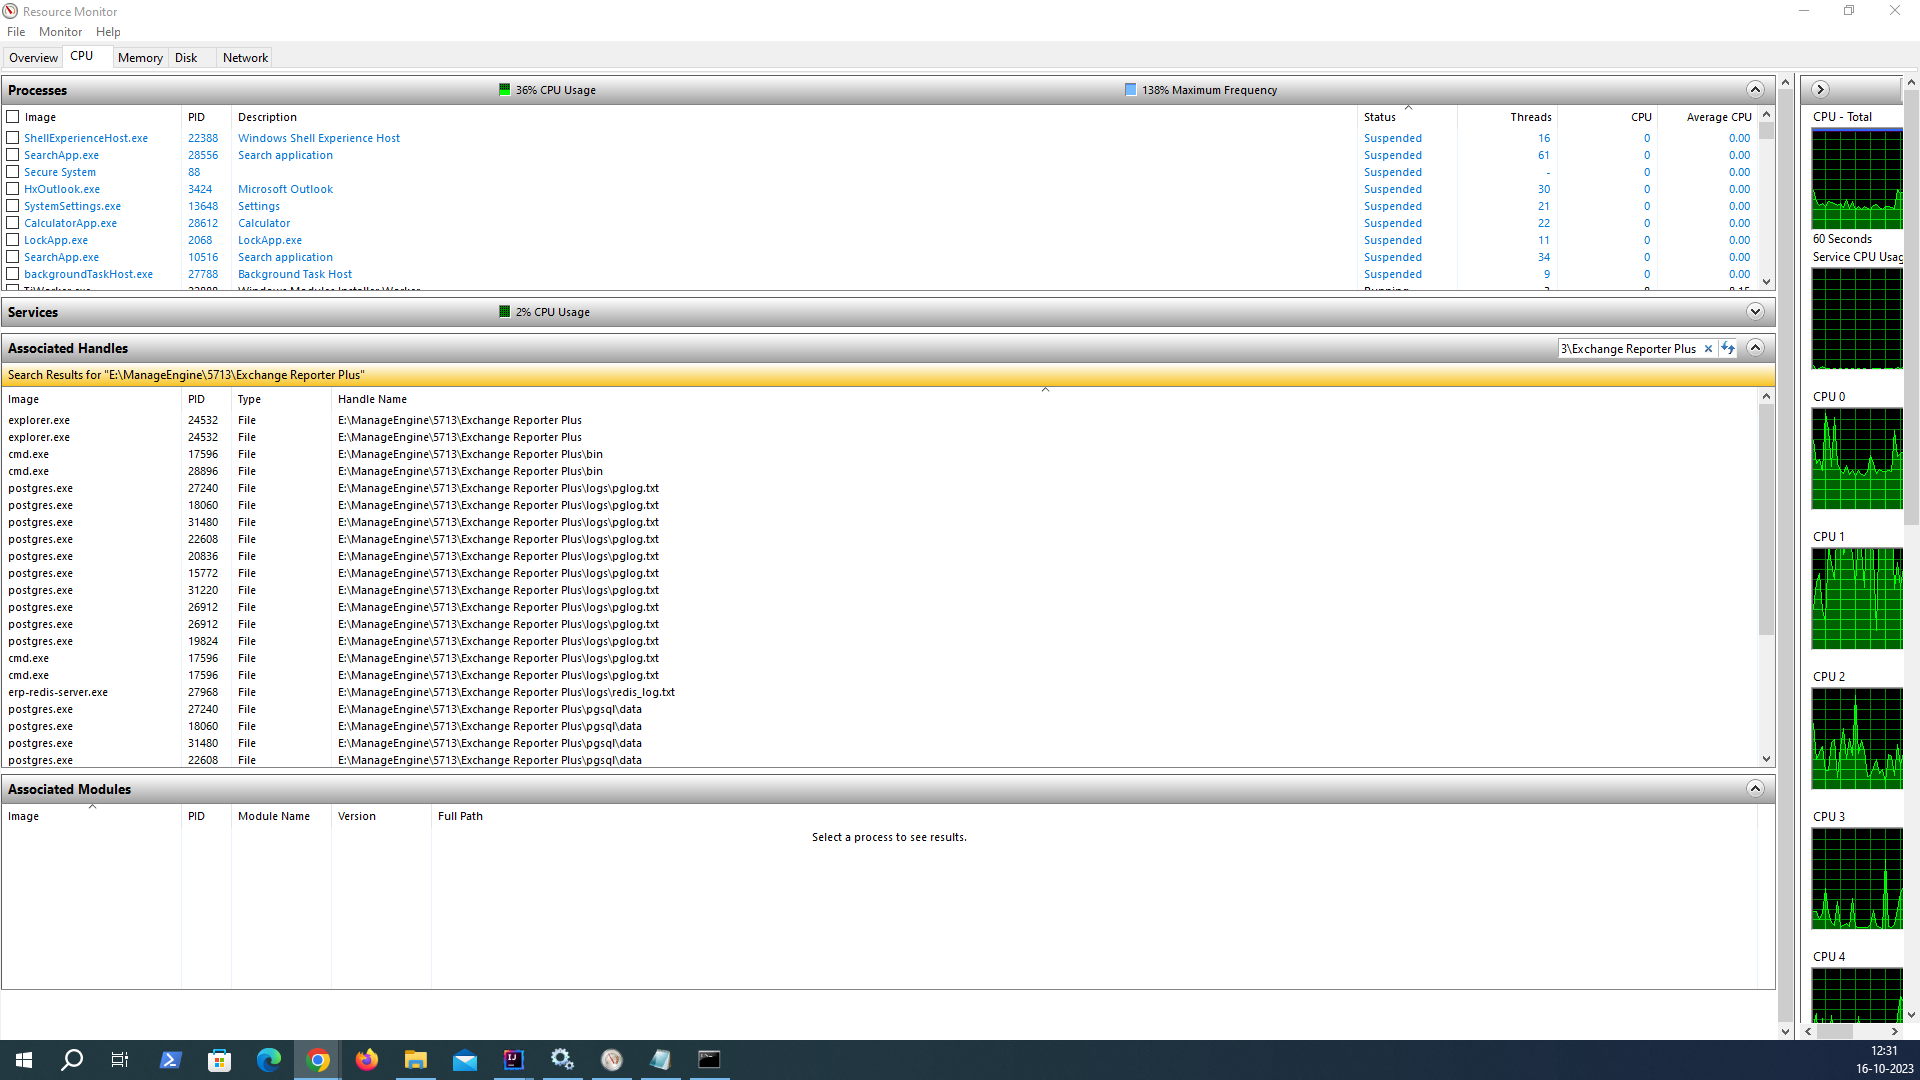Screen dimensions: 1920x1080
Task: Sort processes by Average CPU column
Action: point(1718,117)
